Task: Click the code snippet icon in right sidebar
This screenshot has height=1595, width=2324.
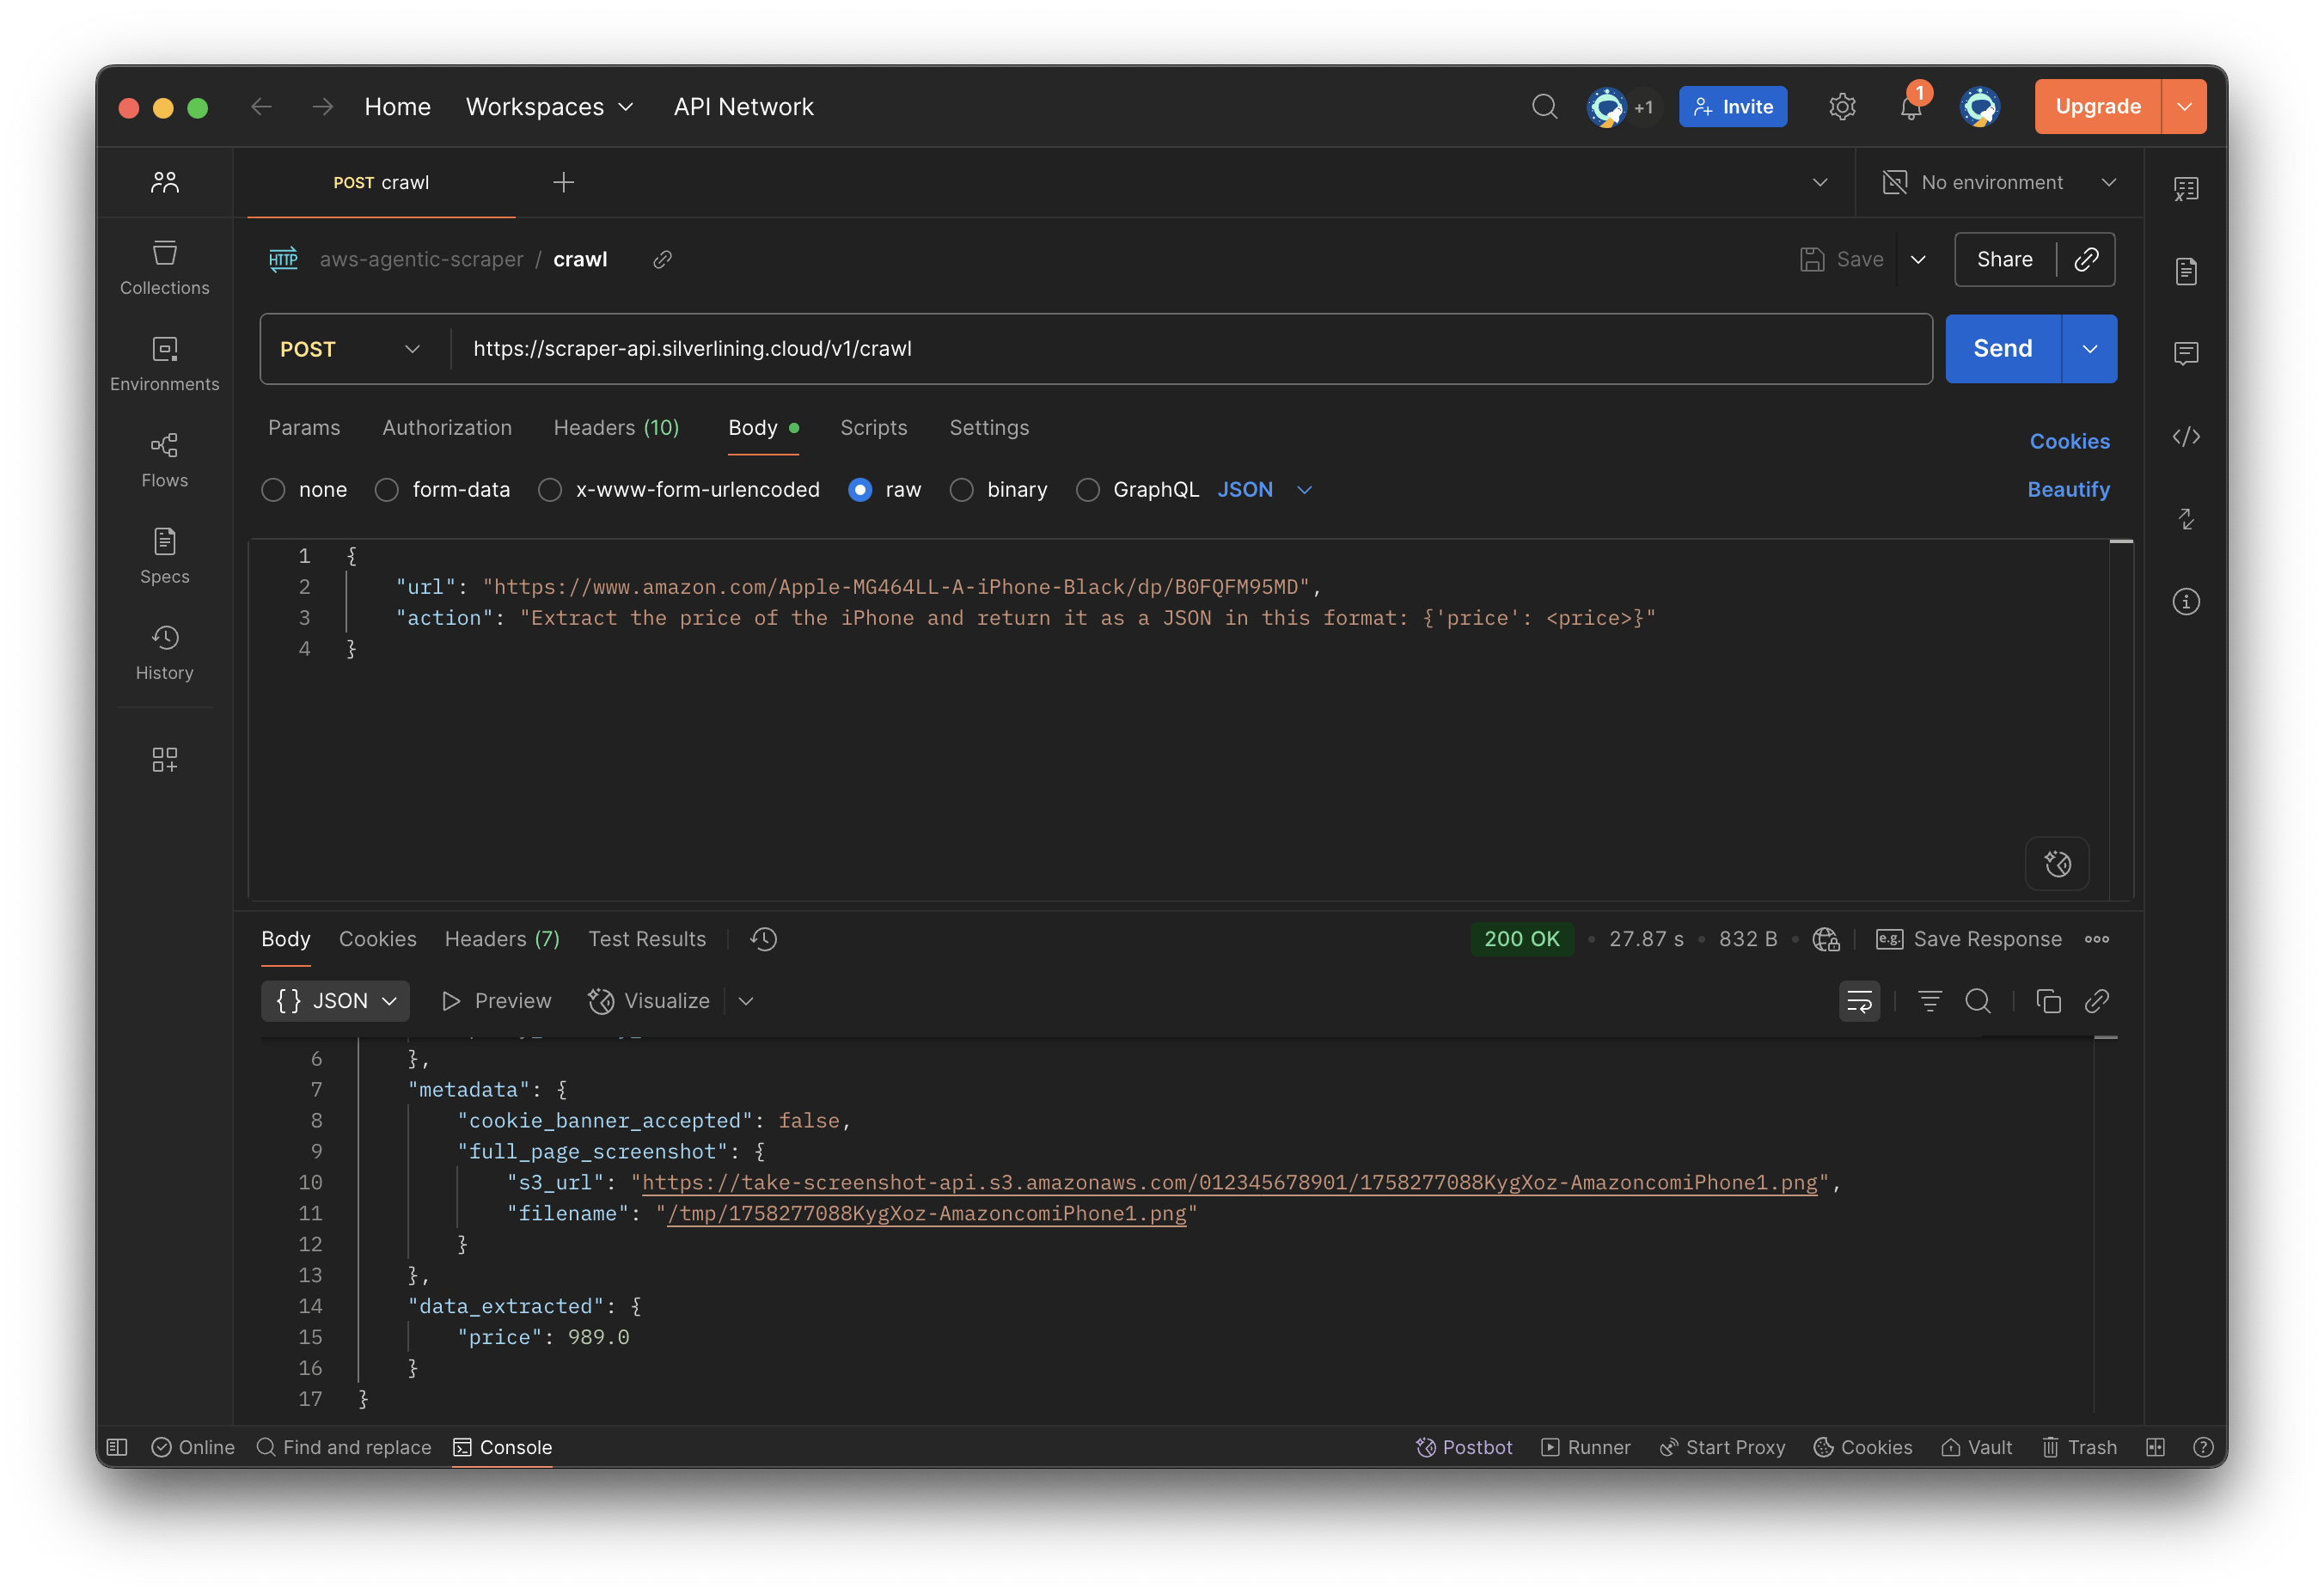Action: click(2186, 437)
